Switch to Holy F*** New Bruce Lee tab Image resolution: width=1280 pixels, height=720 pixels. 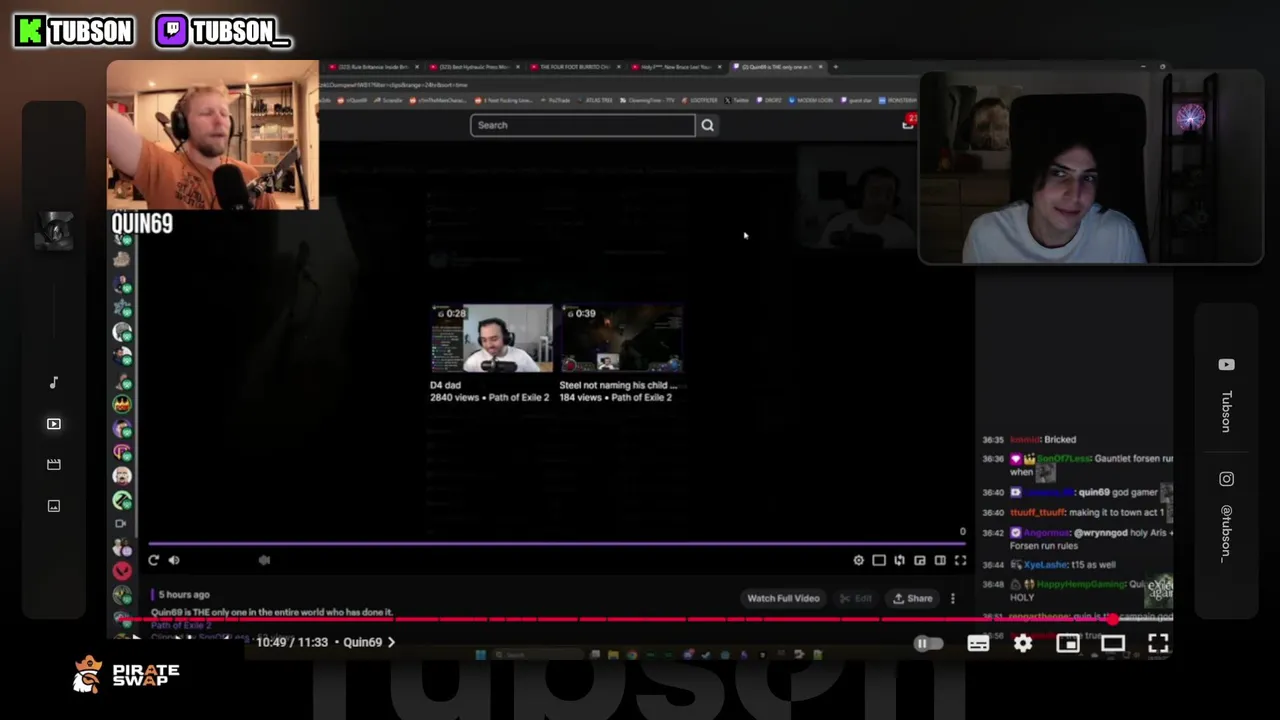(674, 67)
